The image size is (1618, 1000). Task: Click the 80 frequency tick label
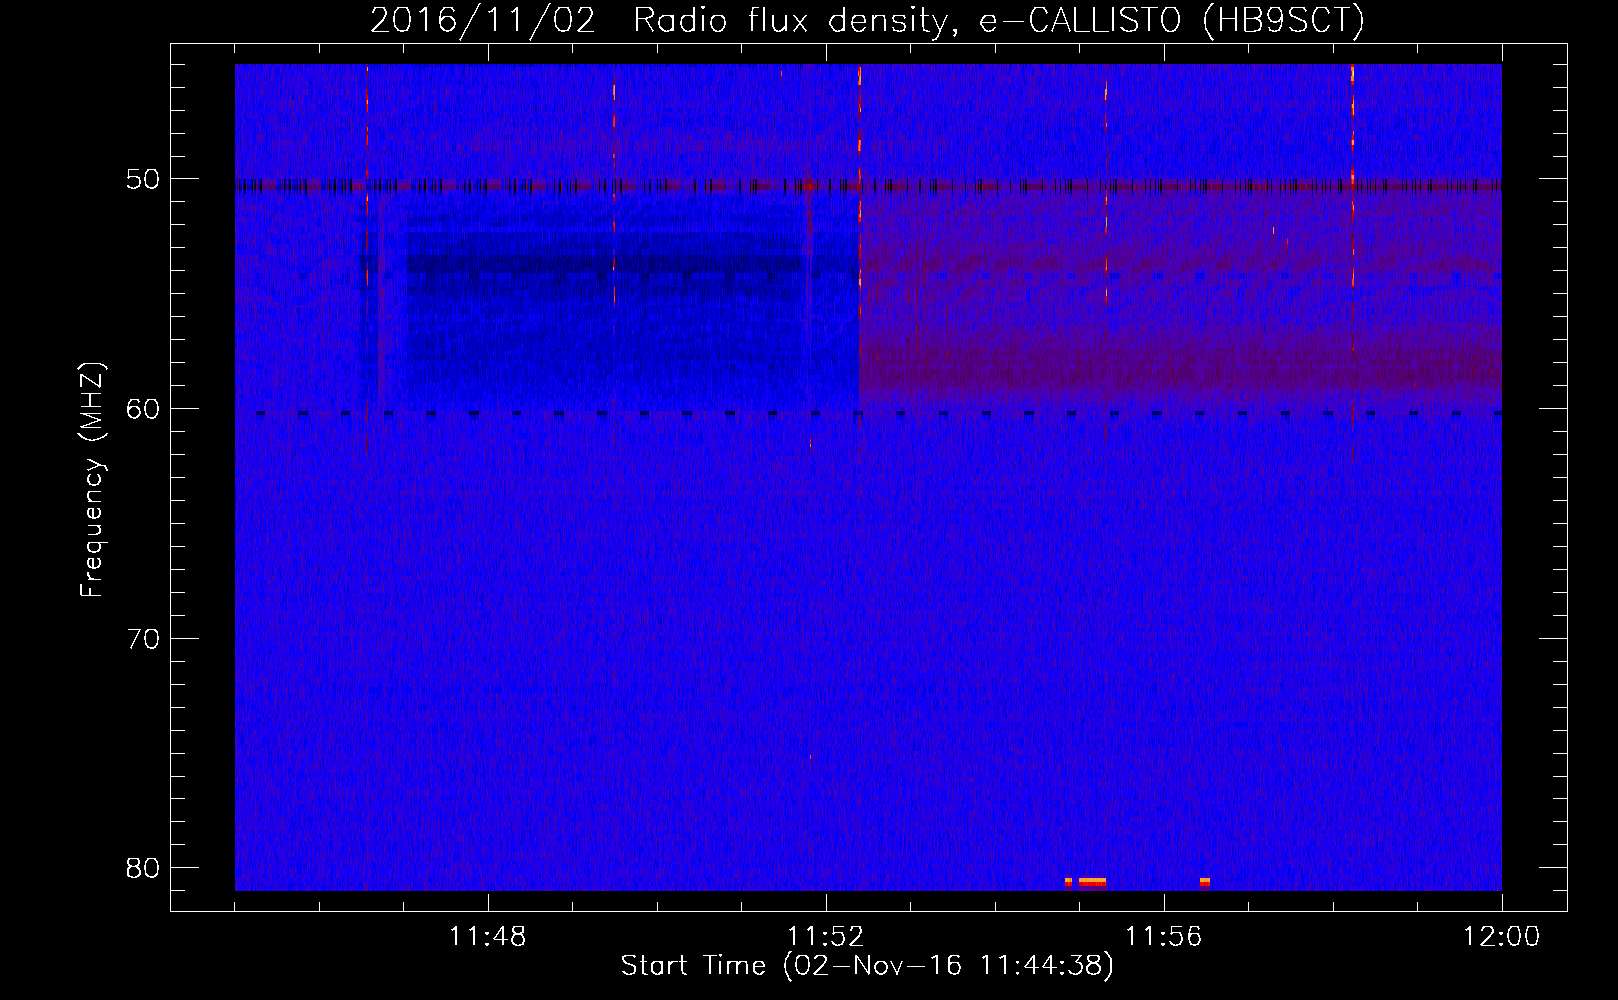[143, 868]
